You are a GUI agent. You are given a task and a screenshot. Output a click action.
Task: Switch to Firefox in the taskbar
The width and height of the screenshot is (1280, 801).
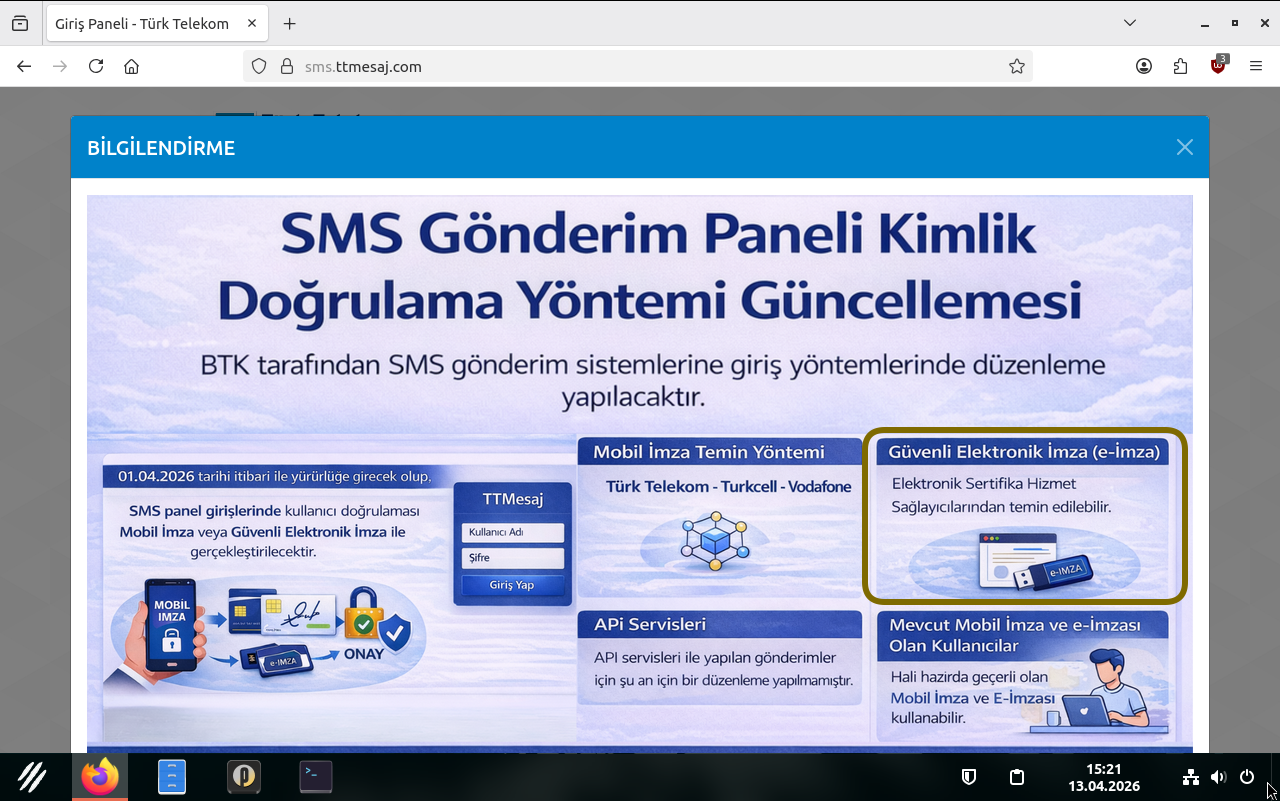(100, 777)
